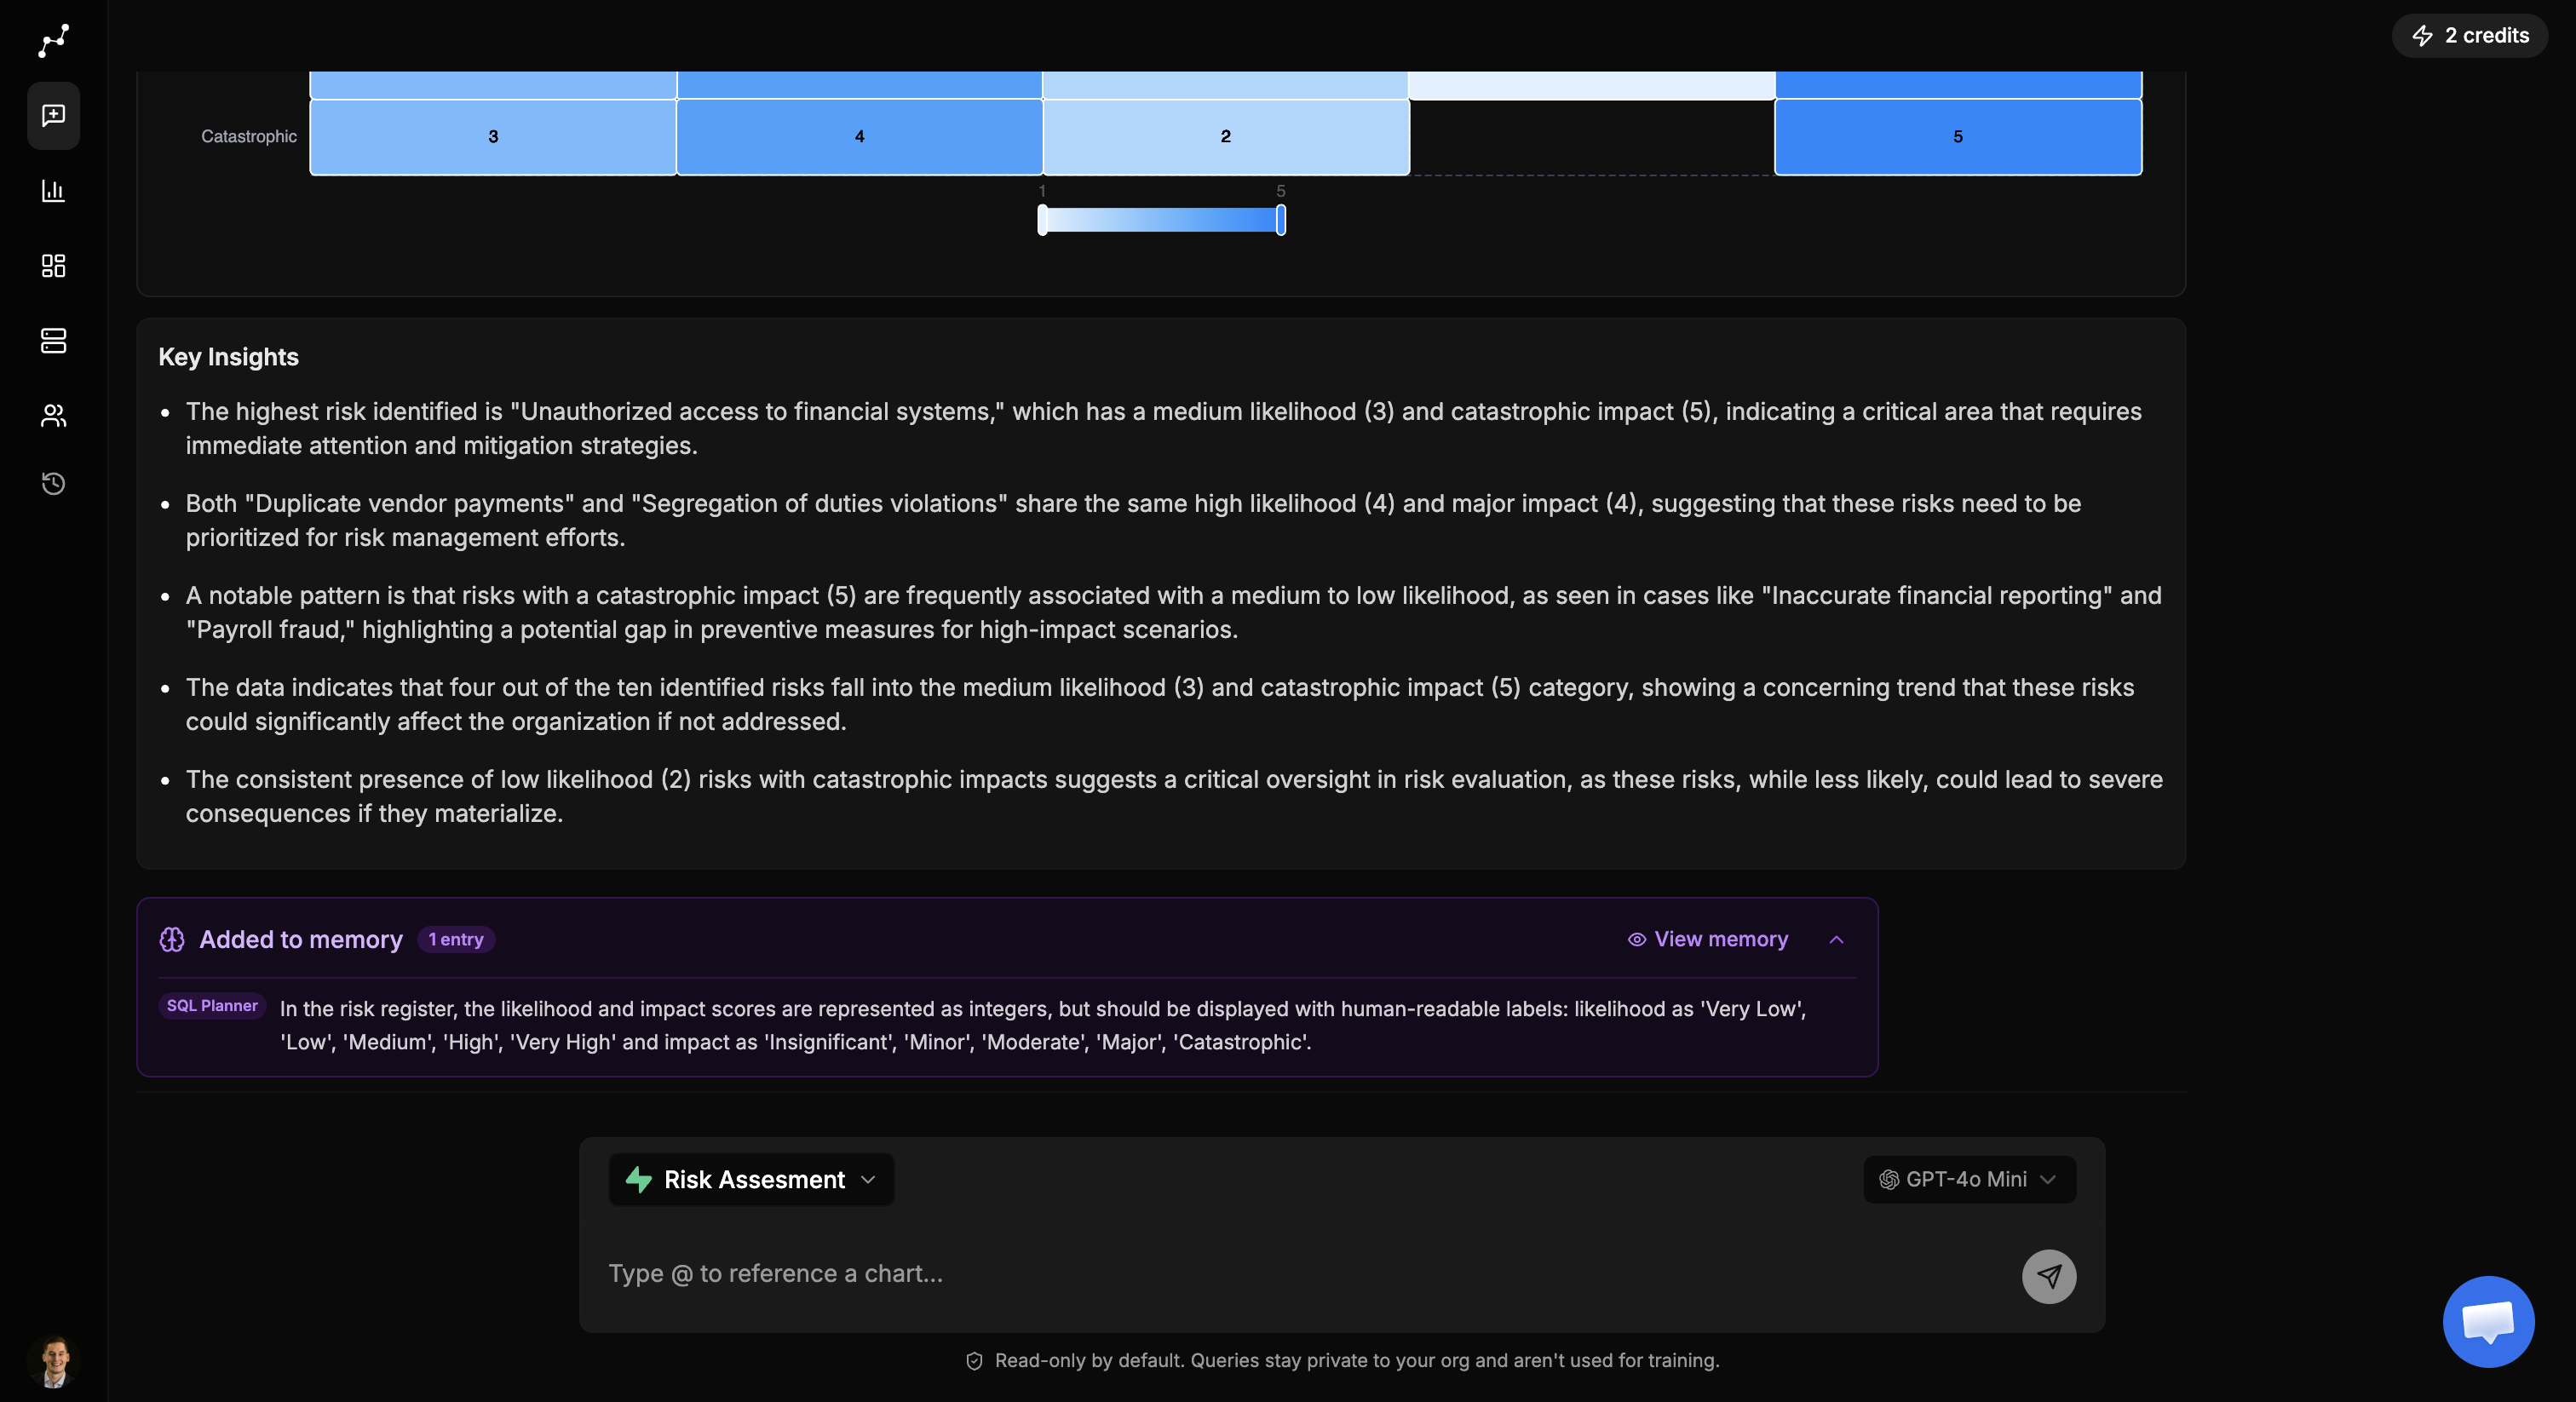Viewport: 2576px width, 1402px height.
Task: Send the message with paper plane button
Action: [x=2049, y=1276]
